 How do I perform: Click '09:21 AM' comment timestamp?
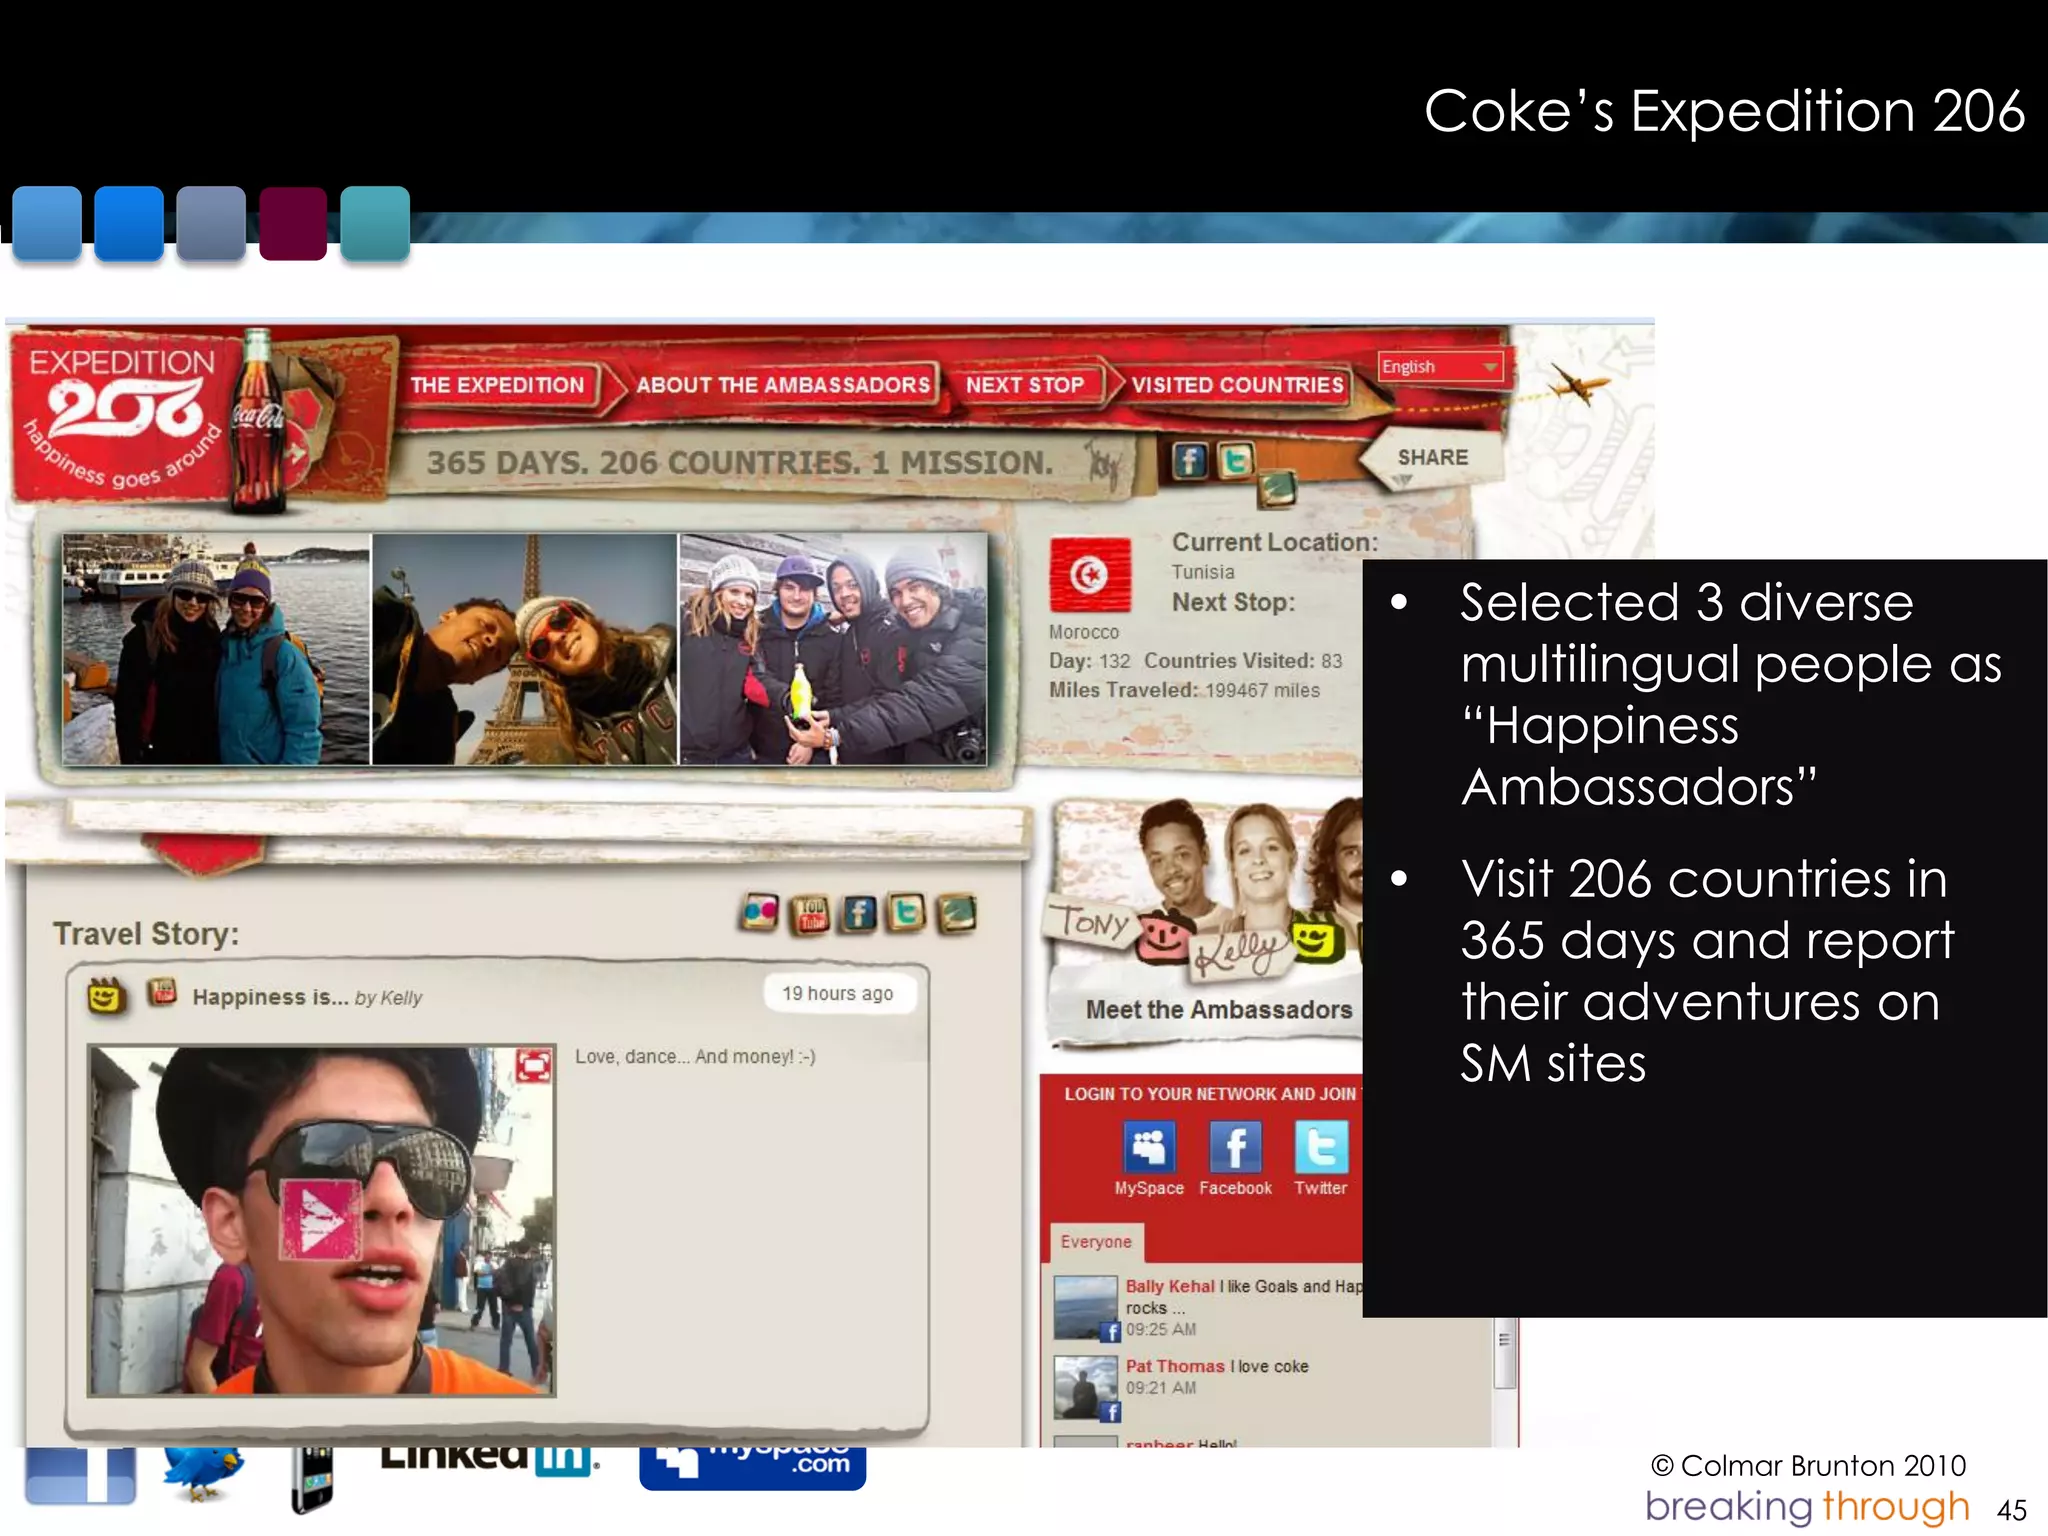tap(1161, 1388)
